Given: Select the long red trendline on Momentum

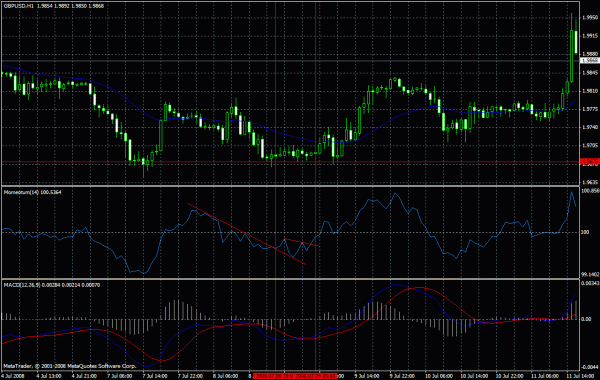Looking at the screenshot, I should pyautogui.click(x=246, y=234).
